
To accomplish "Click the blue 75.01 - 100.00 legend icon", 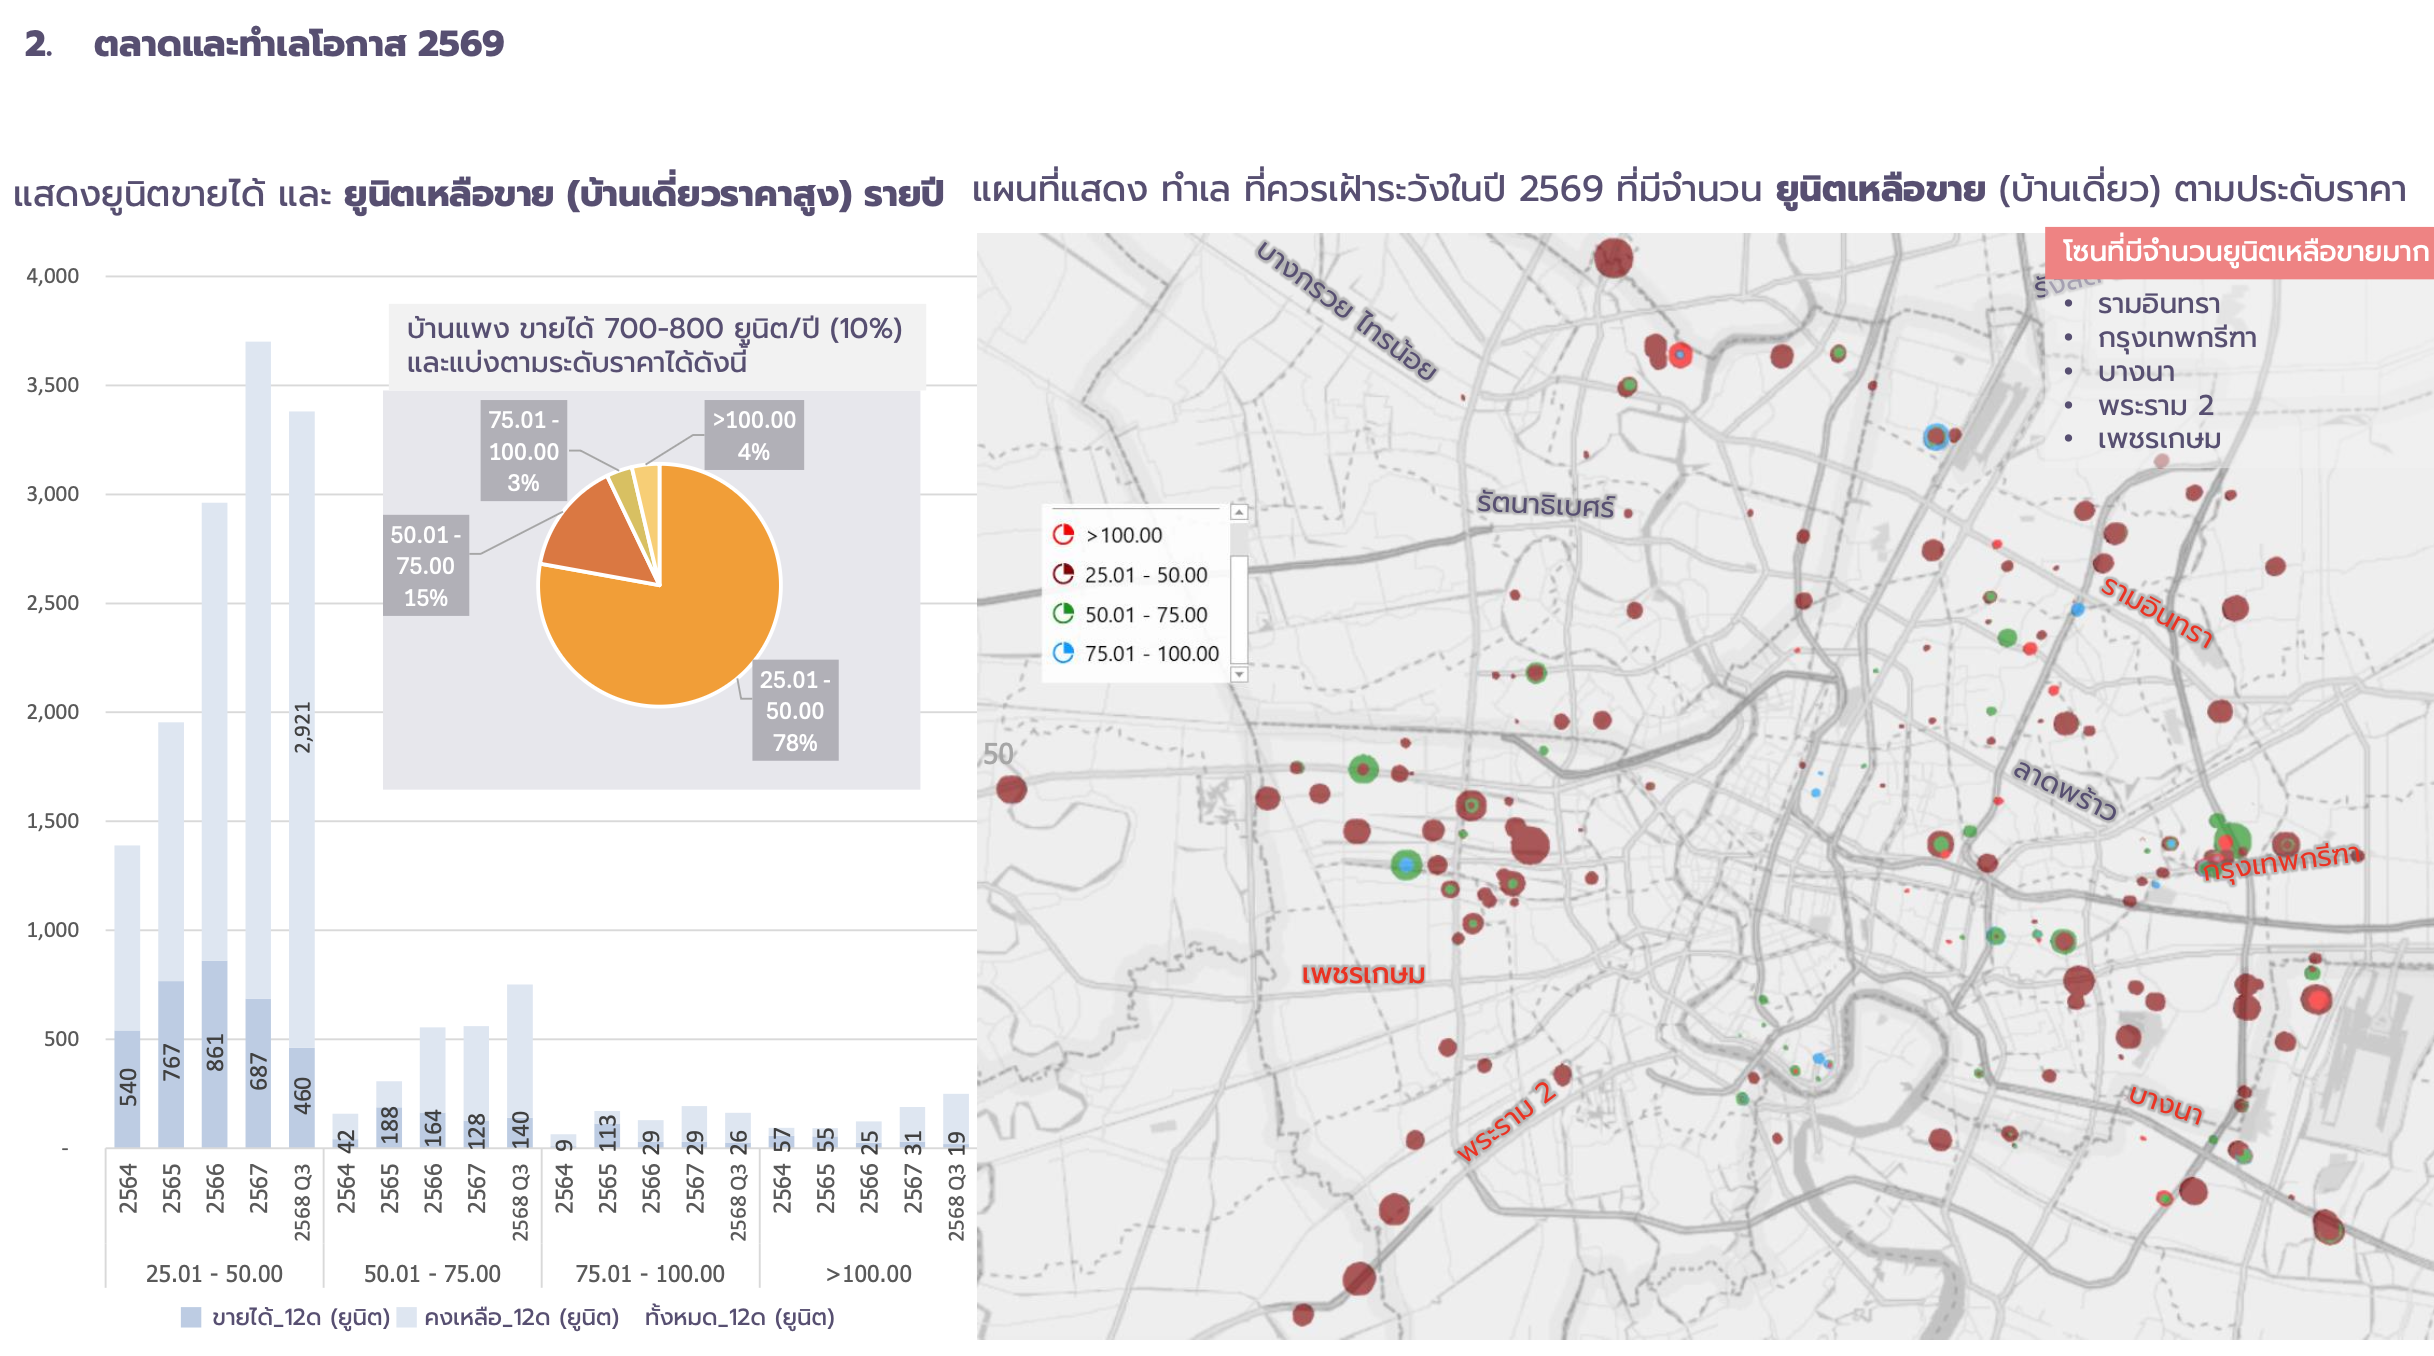I will [x=1062, y=653].
